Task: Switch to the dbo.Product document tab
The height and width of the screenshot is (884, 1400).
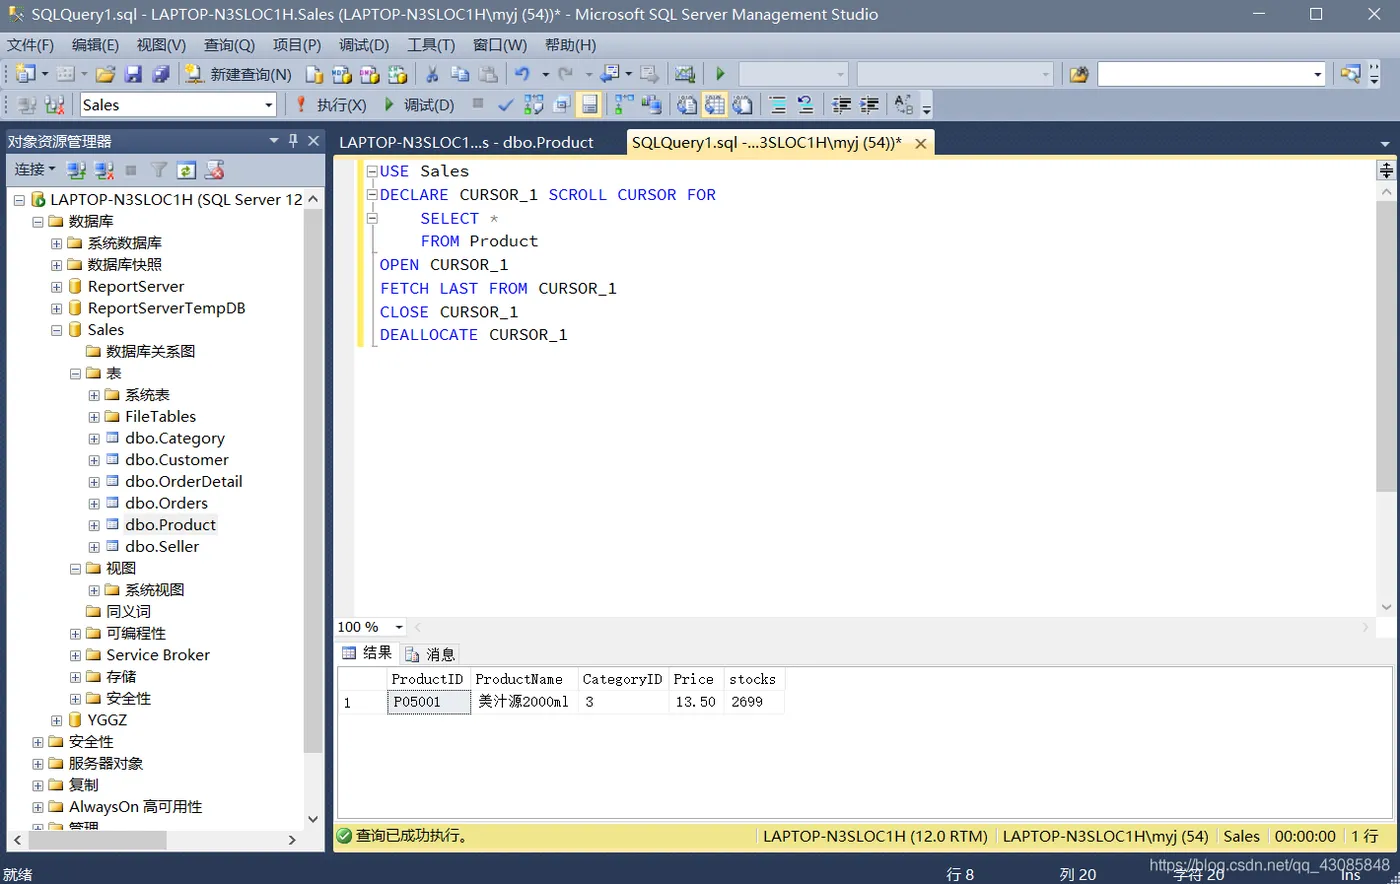Action: pos(466,142)
